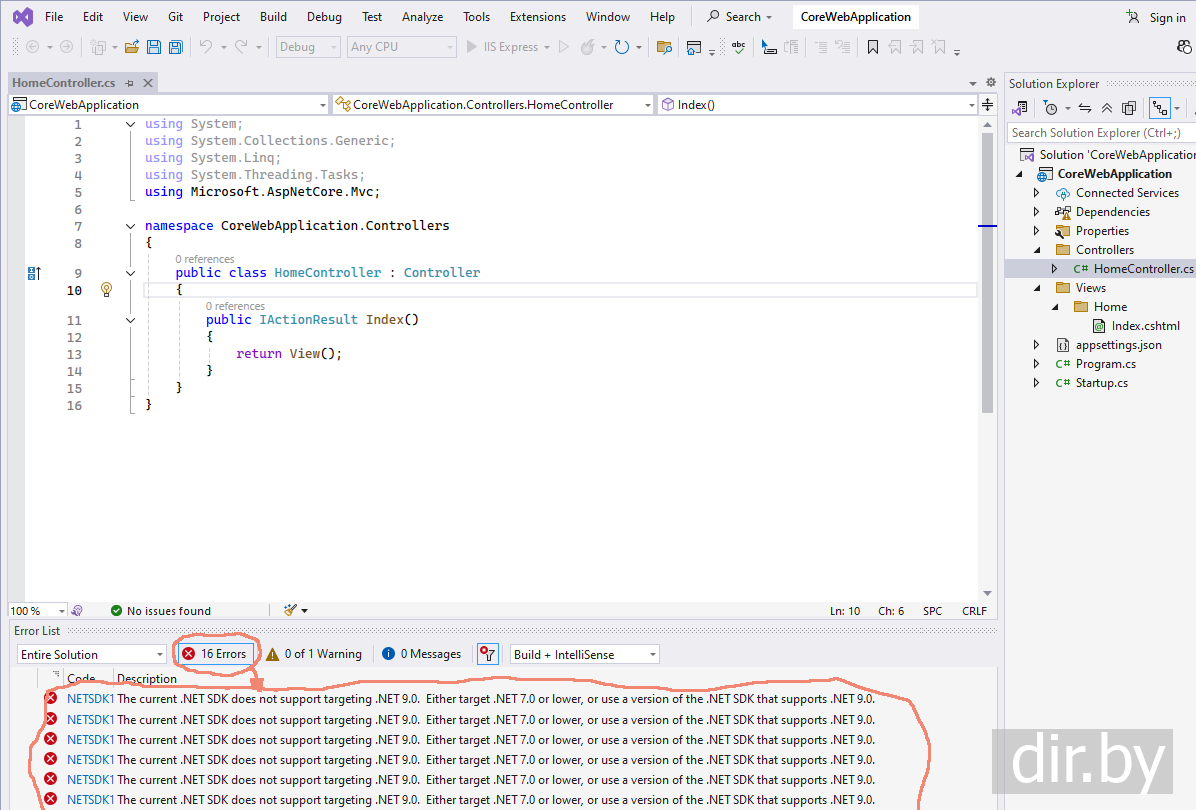Open the Extensions menu
1196x810 pixels.
pos(537,17)
